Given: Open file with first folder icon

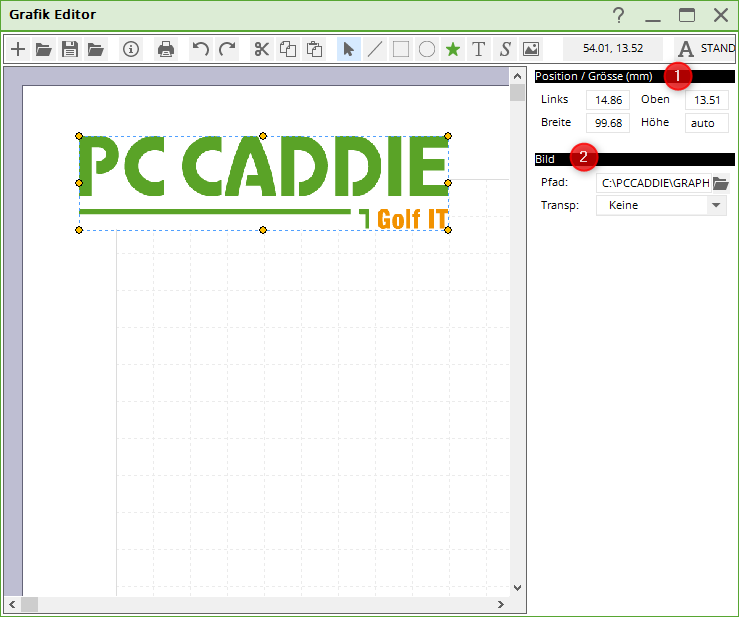Looking at the screenshot, I should tap(44, 49).
